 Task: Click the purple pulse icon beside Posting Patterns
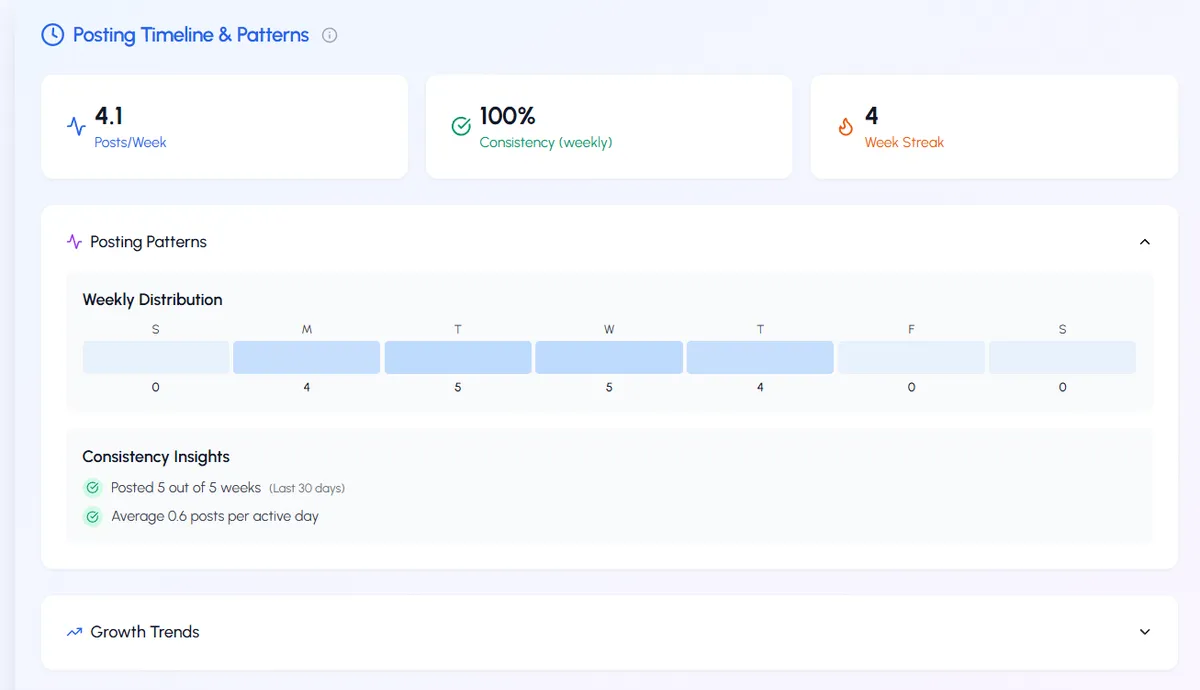pos(74,242)
